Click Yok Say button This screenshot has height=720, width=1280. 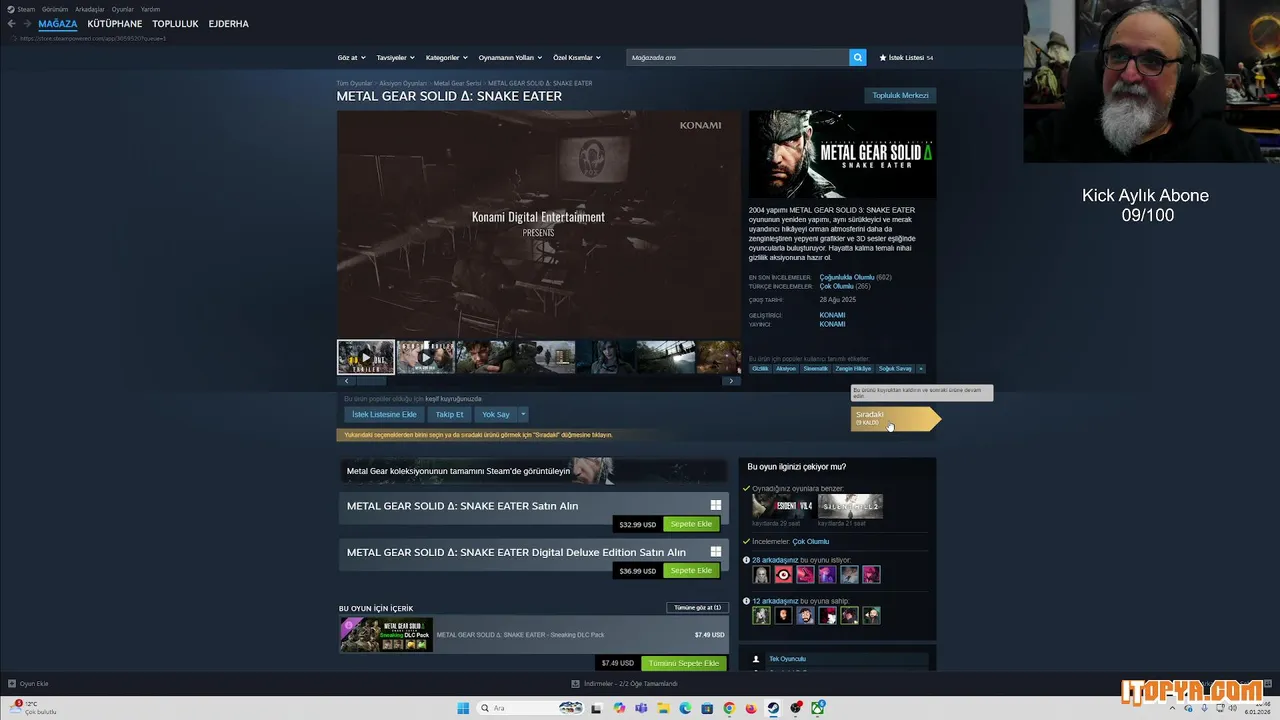coord(495,414)
